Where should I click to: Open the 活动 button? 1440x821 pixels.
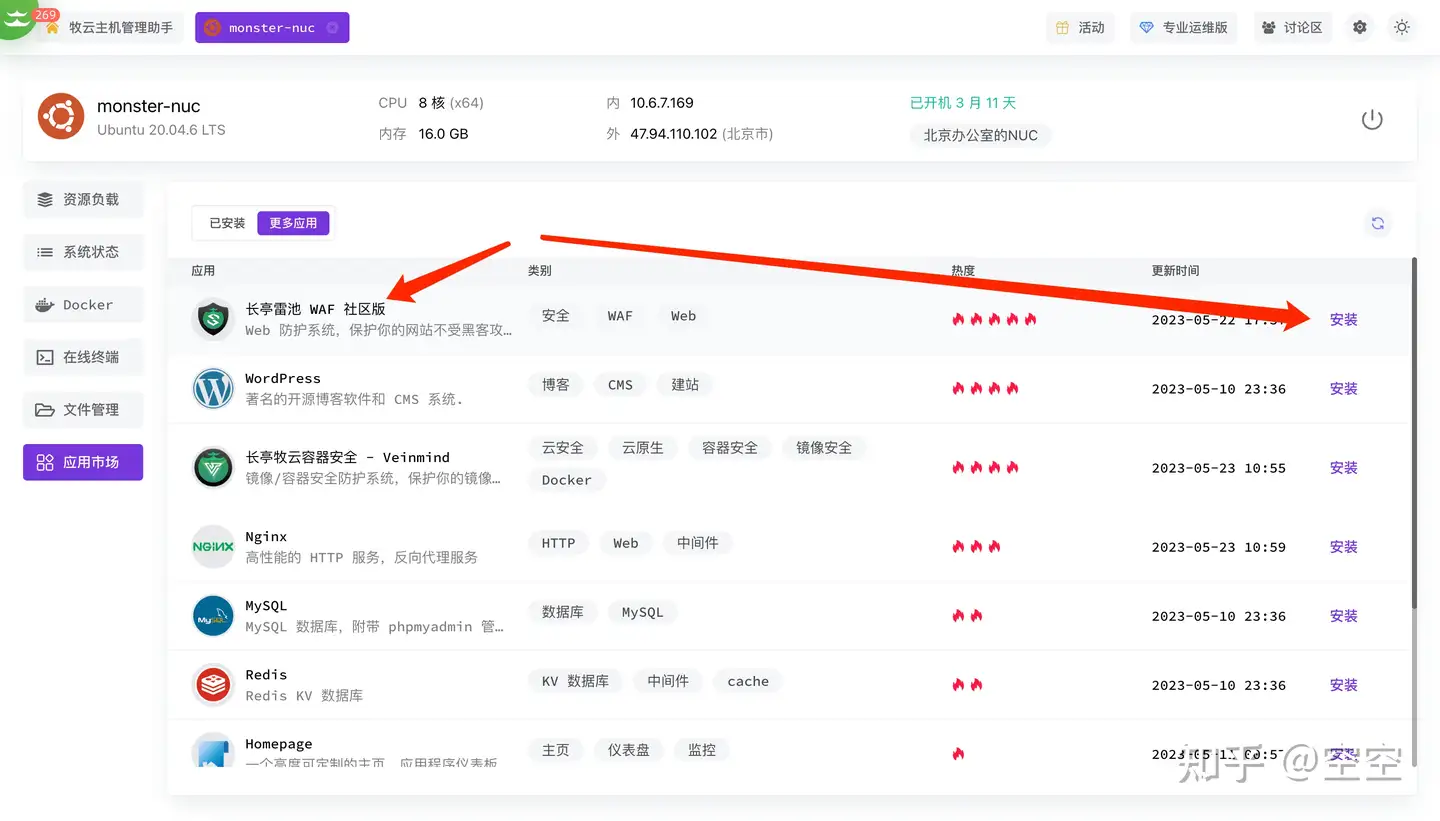coord(1081,28)
